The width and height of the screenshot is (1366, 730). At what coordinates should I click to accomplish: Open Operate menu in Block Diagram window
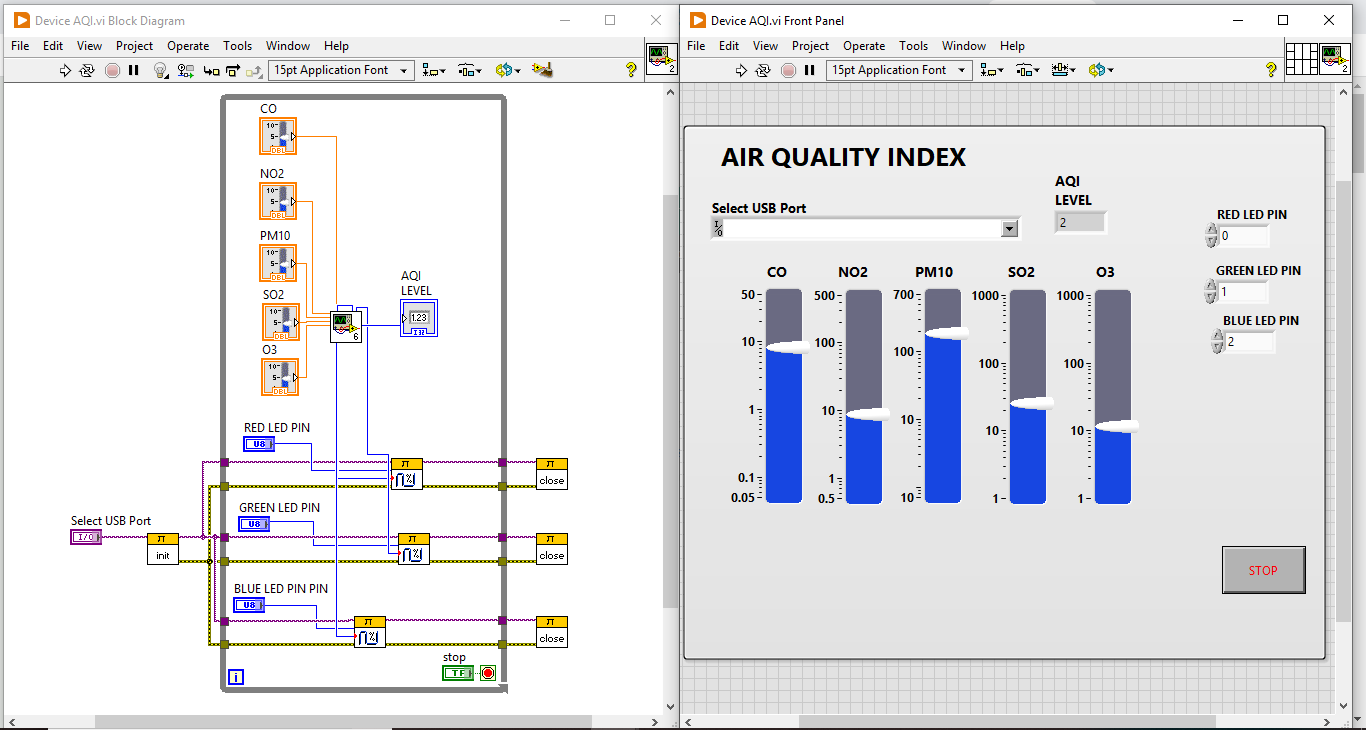tap(188, 46)
